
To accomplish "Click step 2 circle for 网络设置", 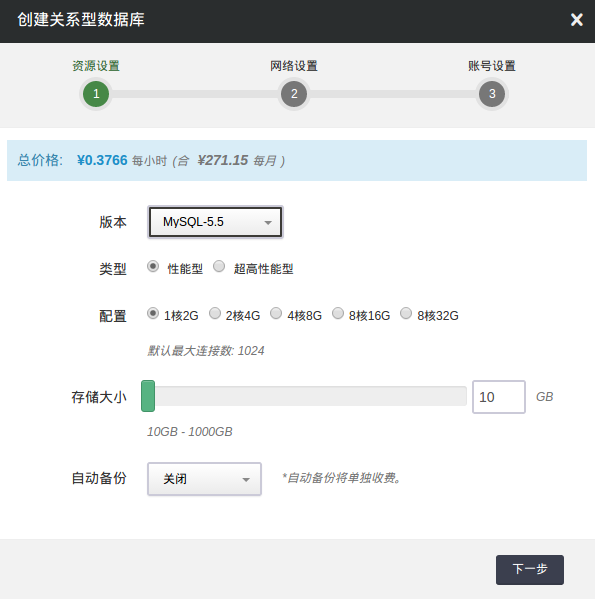I will click(294, 94).
